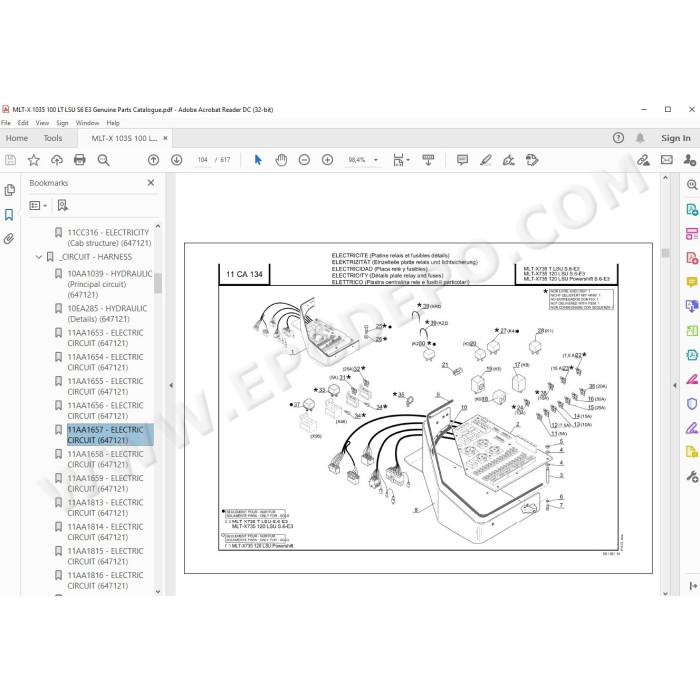
Task: Expand the right pane with bottom arrow
Action: (693, 586)
